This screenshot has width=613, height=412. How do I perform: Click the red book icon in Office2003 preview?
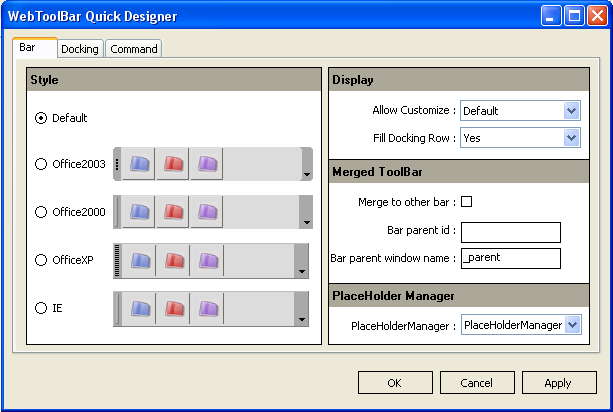(173, 164)
